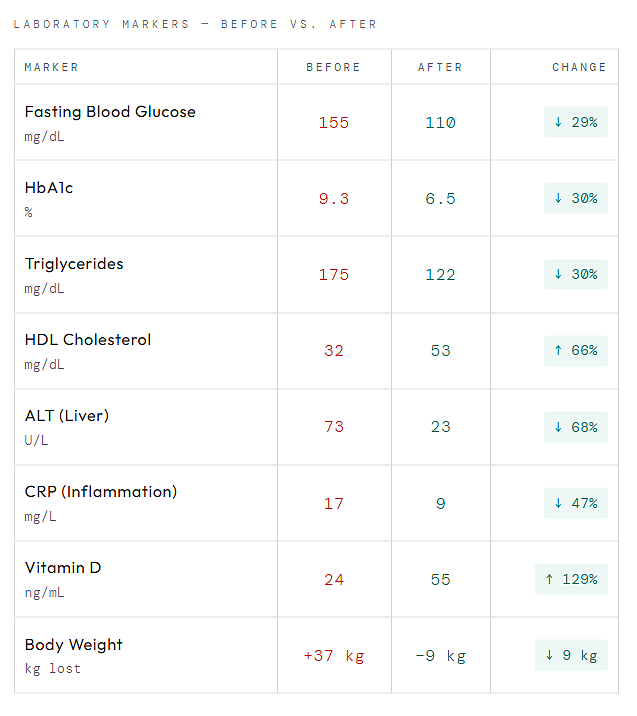
Task: Click the Vitamin D marker label
Action: (63, 568)
